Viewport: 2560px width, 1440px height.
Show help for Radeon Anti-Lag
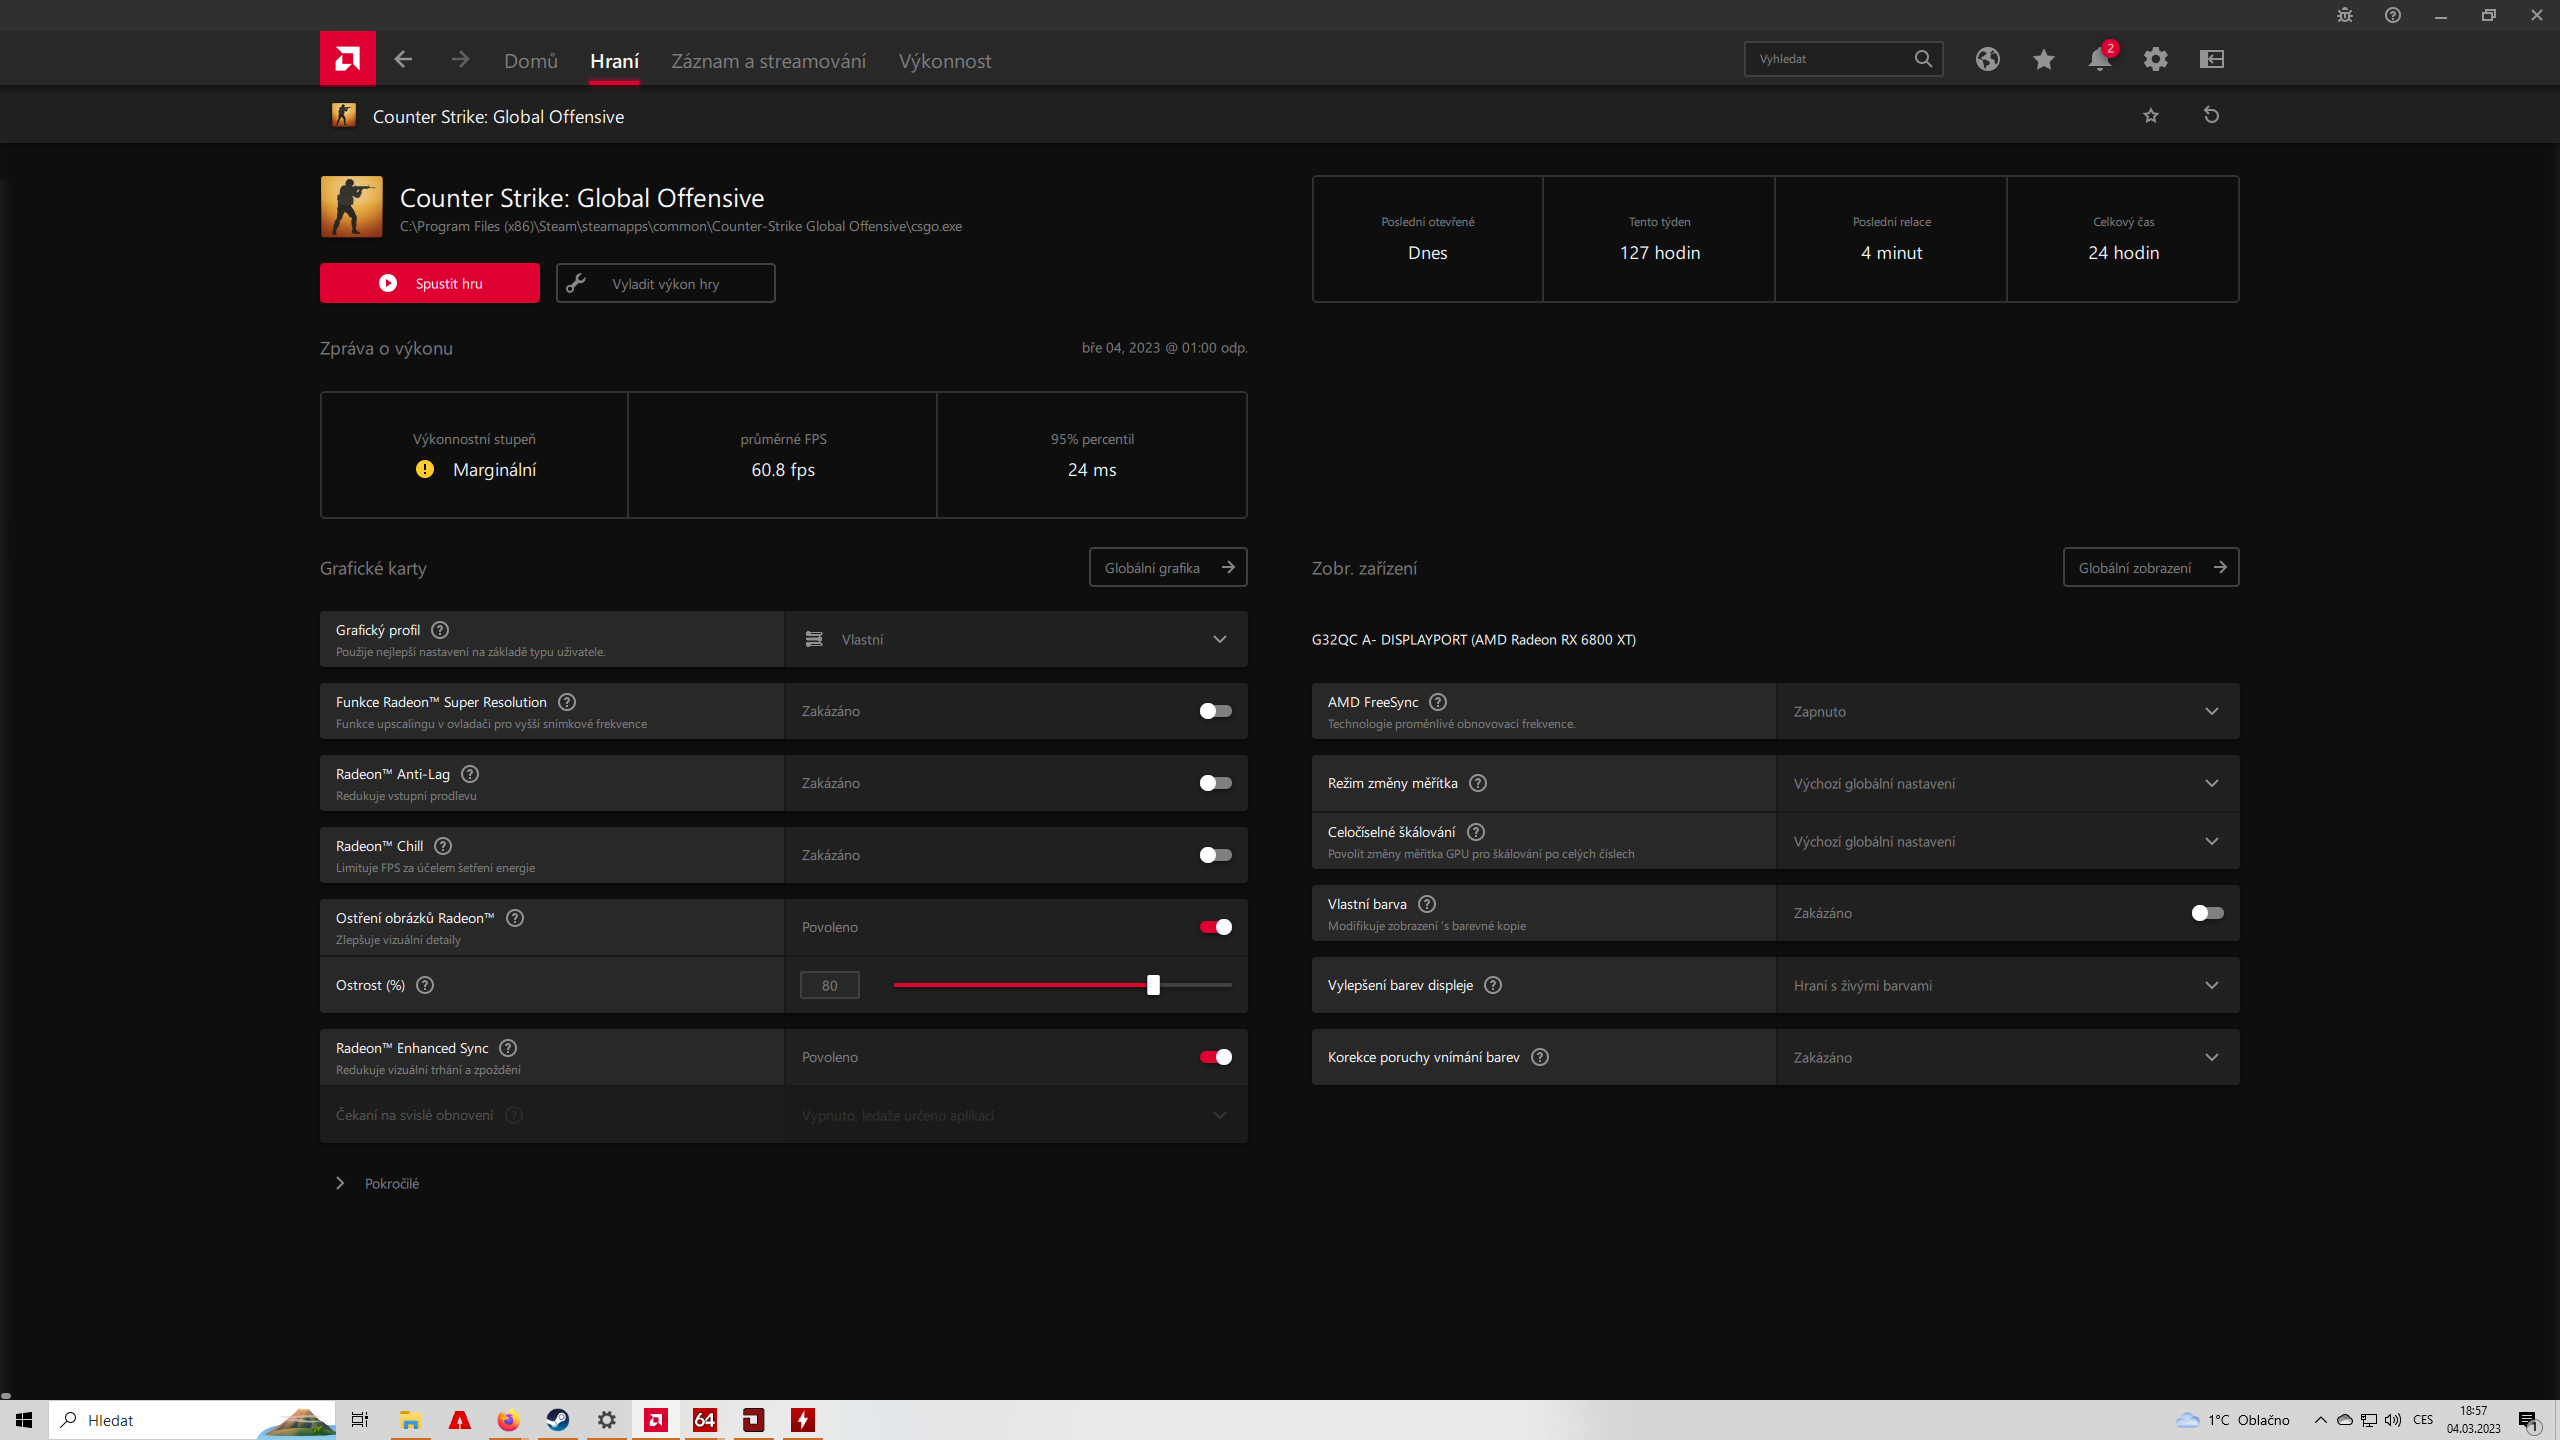coord(470,774)
